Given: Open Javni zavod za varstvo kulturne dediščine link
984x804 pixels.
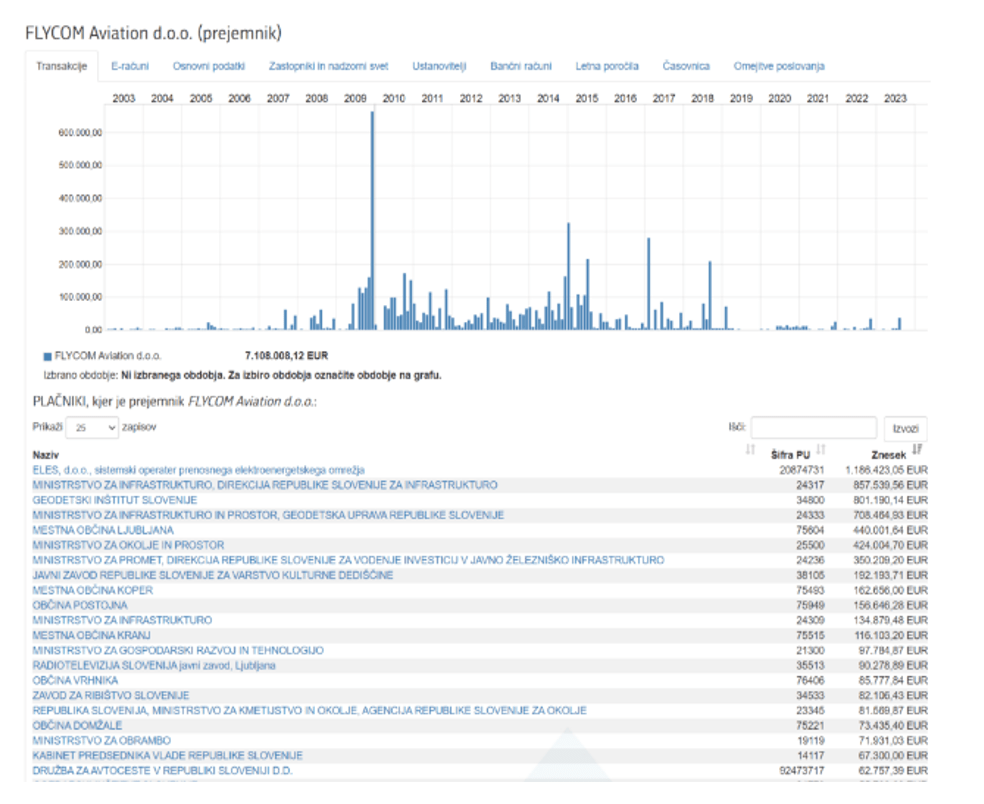Looking at the screenshot, I should tap(213, 576).
